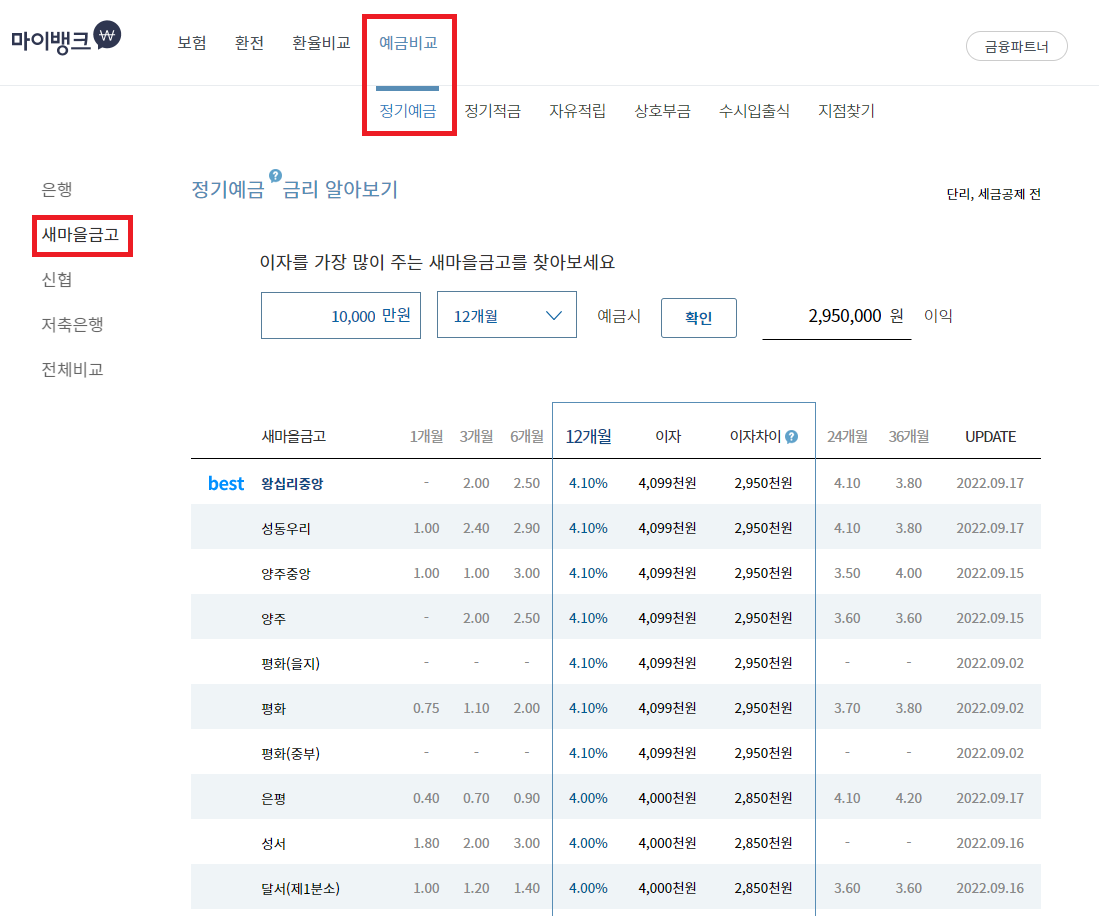The width and height of the screenshot is (1099, 916).
Task: Select 전체비교 in the sidebar
Action: tap(72, 369)
